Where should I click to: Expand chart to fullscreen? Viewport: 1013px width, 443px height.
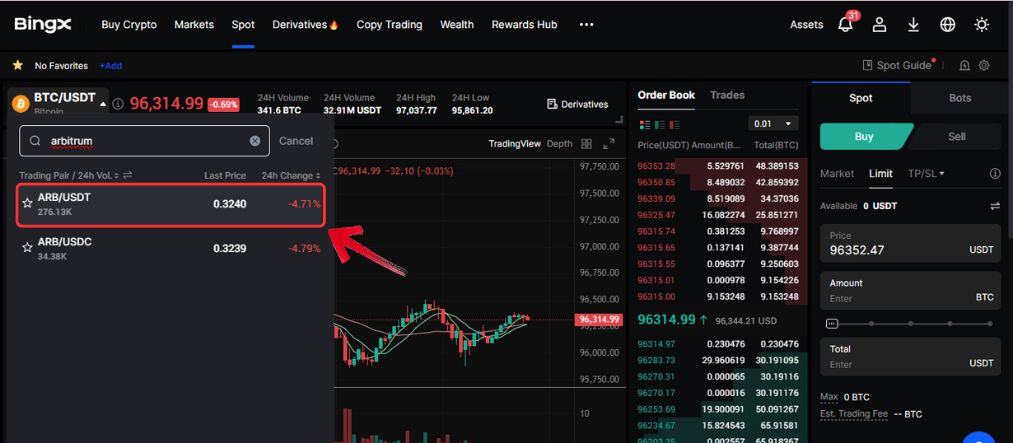[x=609, y=144]
